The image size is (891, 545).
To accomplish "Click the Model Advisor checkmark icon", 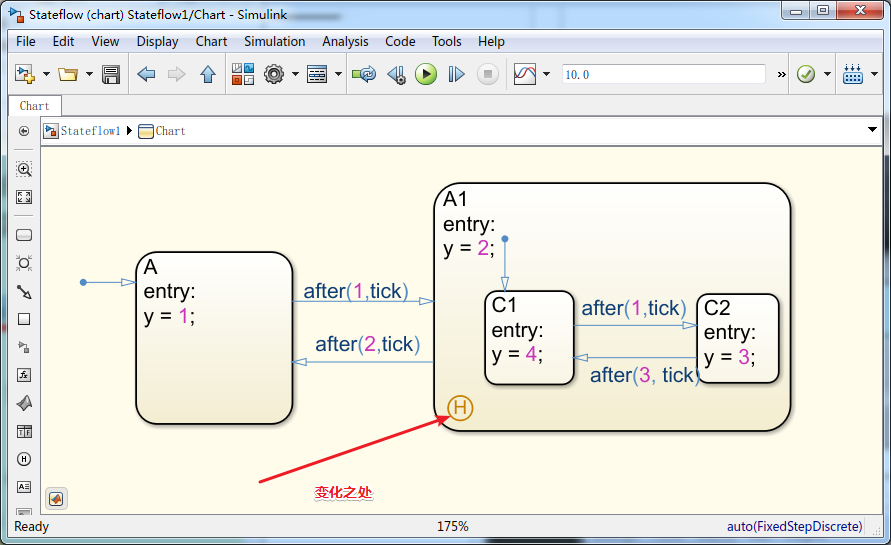I will pos(806,74).
